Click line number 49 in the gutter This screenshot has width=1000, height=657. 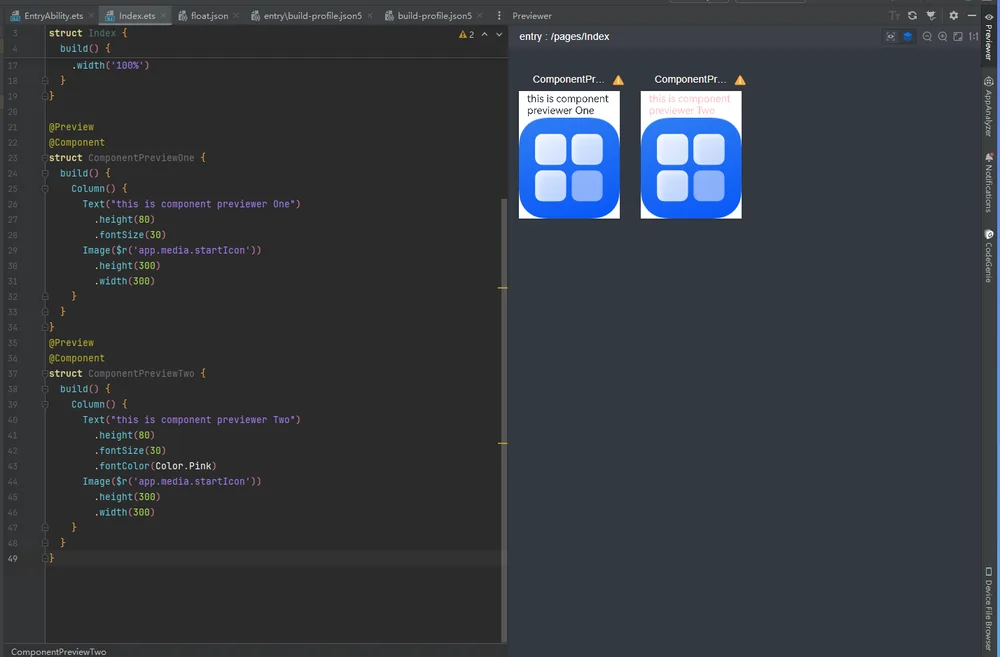point(13,559)
